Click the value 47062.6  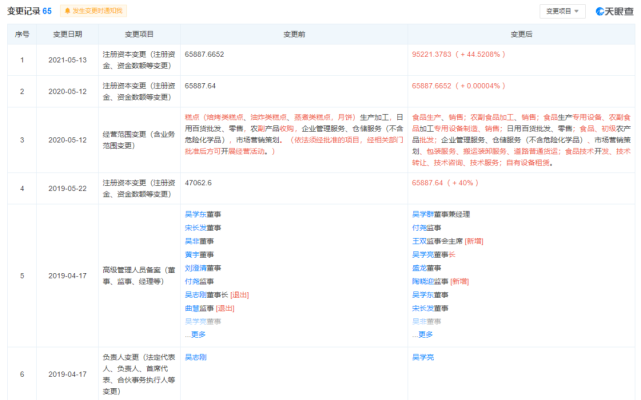click(x=198, y=183)
